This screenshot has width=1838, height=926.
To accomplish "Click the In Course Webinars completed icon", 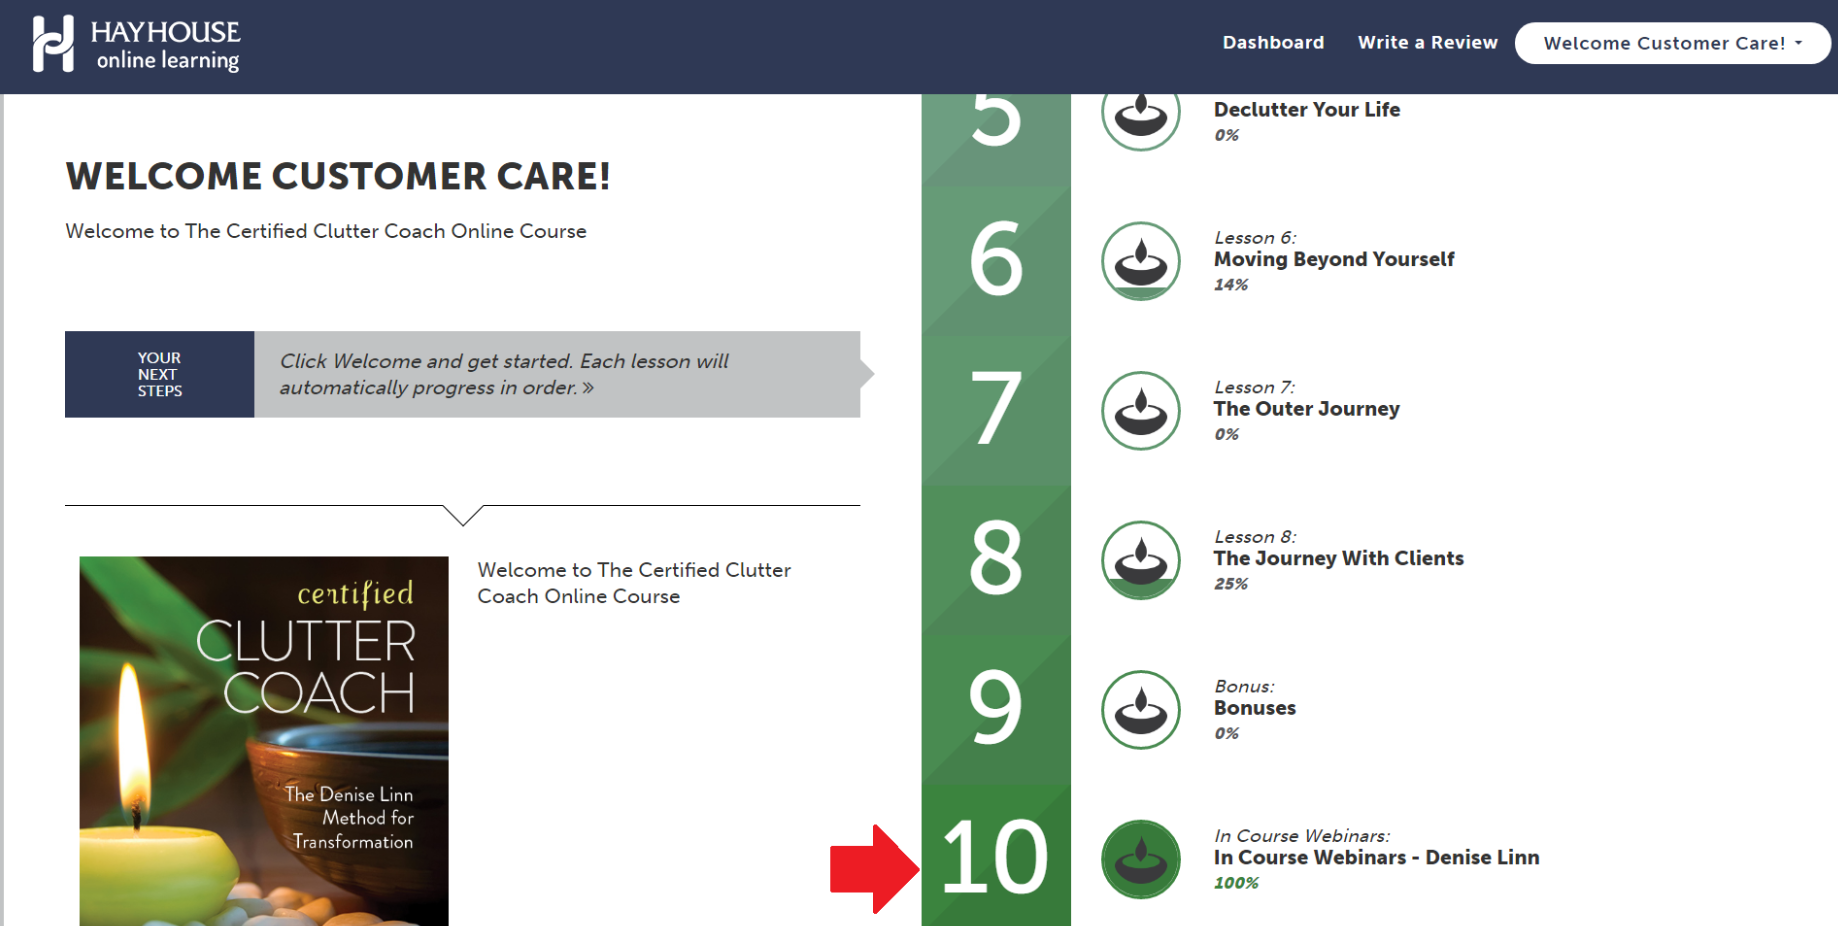I will coord(1140,859).
